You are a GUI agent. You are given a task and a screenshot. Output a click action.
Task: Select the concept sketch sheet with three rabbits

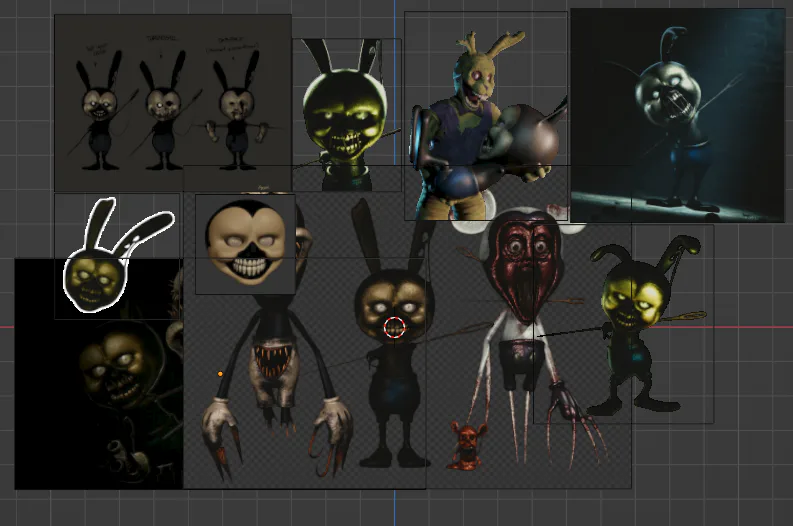(173, 103)
